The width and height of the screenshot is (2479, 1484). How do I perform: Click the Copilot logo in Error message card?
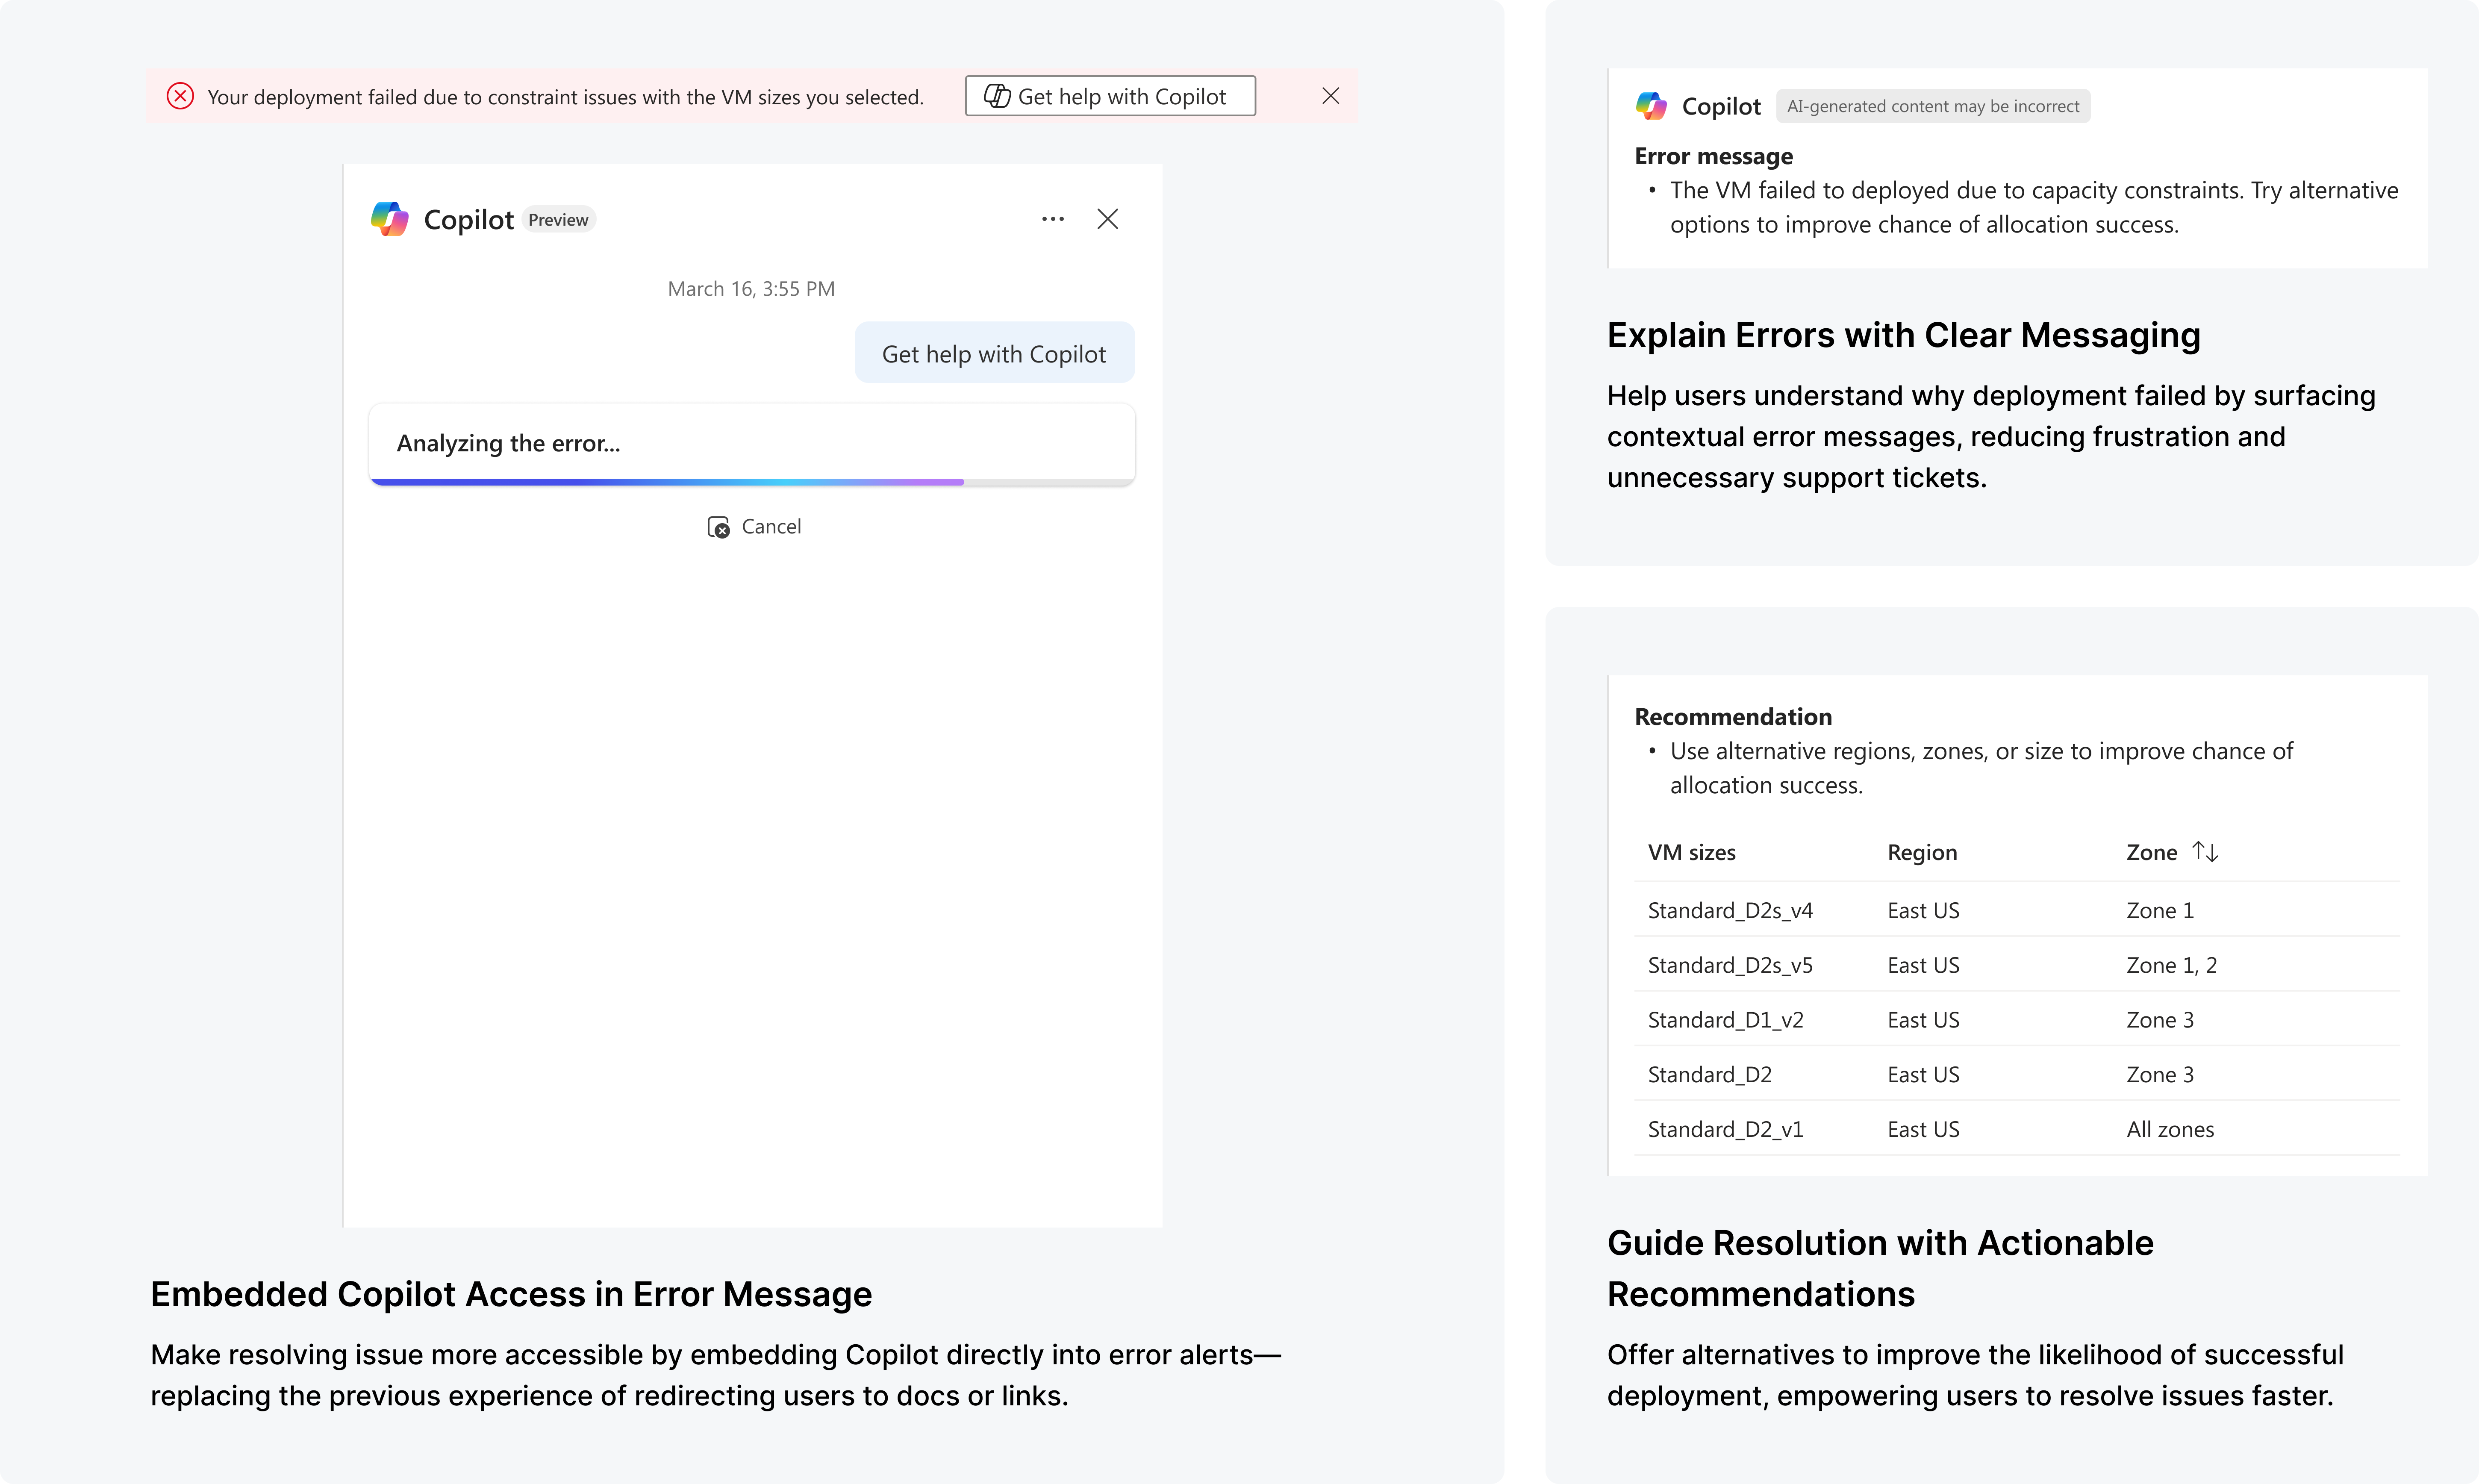(1651, 105)
